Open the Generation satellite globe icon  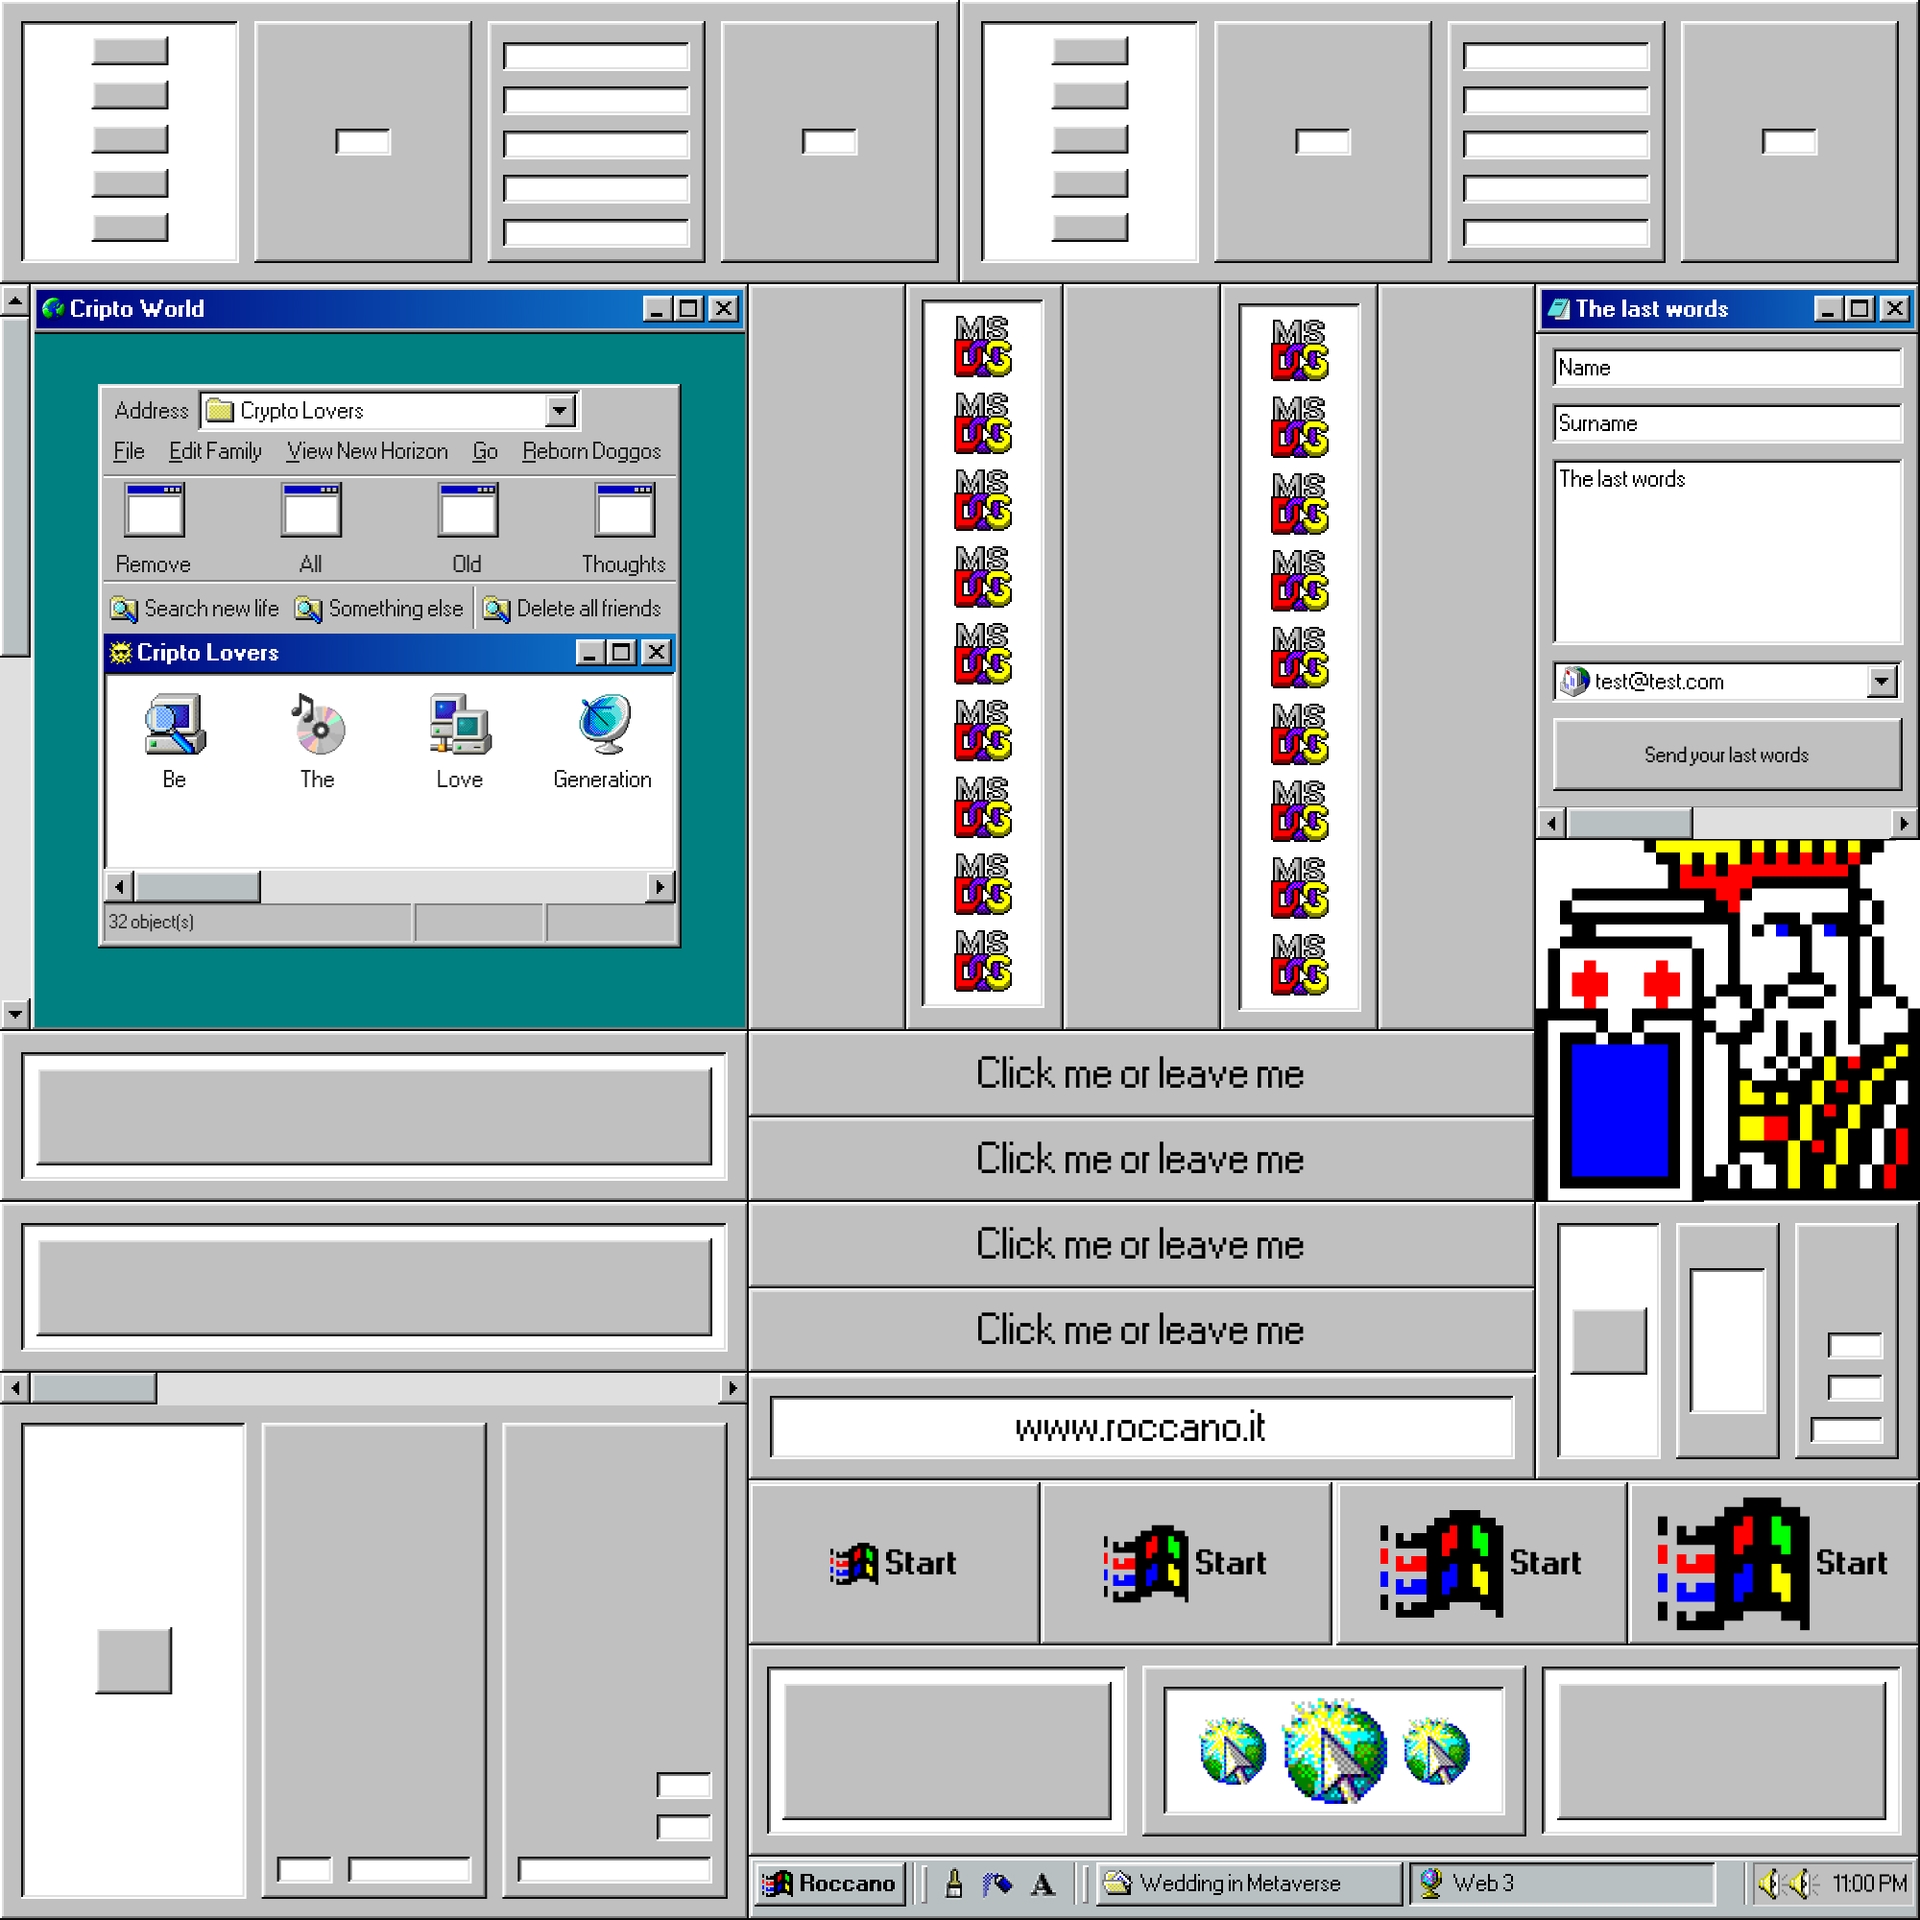click(x=603, y=725)
